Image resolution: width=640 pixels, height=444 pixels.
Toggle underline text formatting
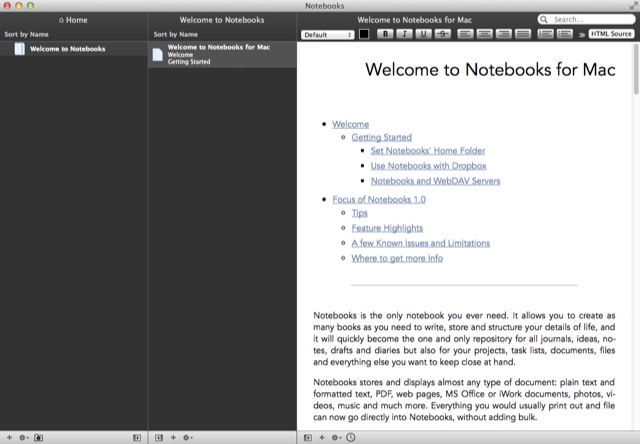[x=423, y=34]
